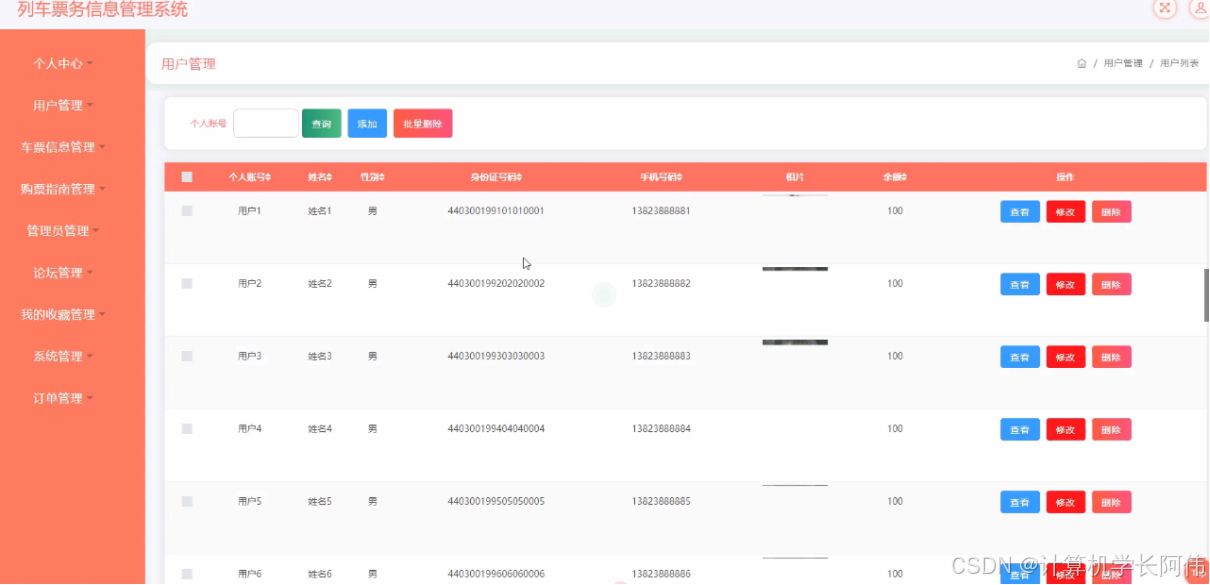Click the home icon in breadcrumb
This screenshot has height=585, width=1210.
[1082, 63]
